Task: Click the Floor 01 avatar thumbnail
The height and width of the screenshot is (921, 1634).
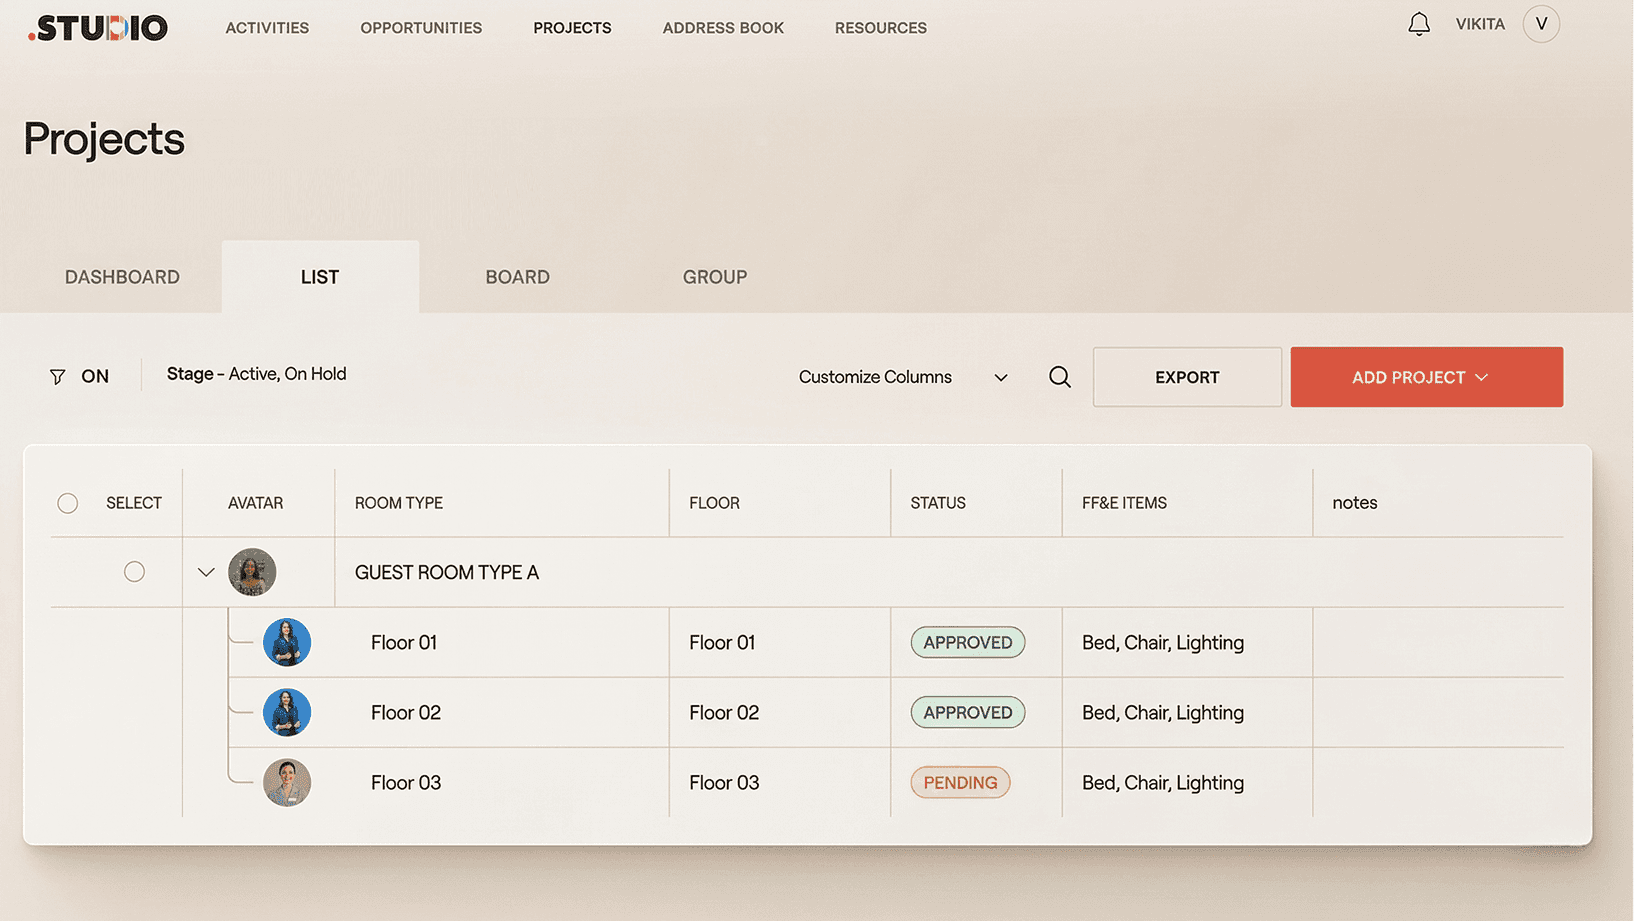Action: coord(287,642)
